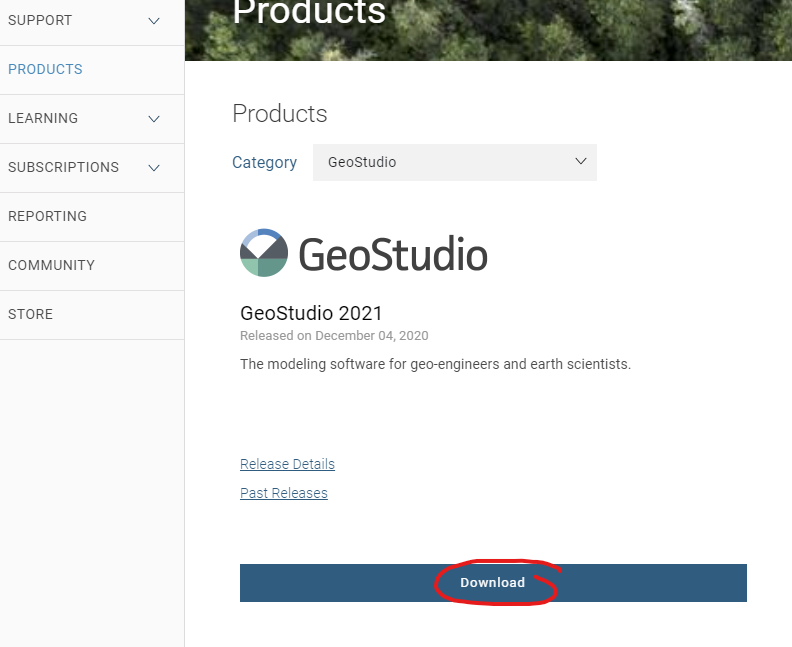The height and width of the screenshot is (647, 792).
Task: Expand the SUBSCRIPTIONS chevron arrow
Action: pyautogui.click(x=154, y=168)
